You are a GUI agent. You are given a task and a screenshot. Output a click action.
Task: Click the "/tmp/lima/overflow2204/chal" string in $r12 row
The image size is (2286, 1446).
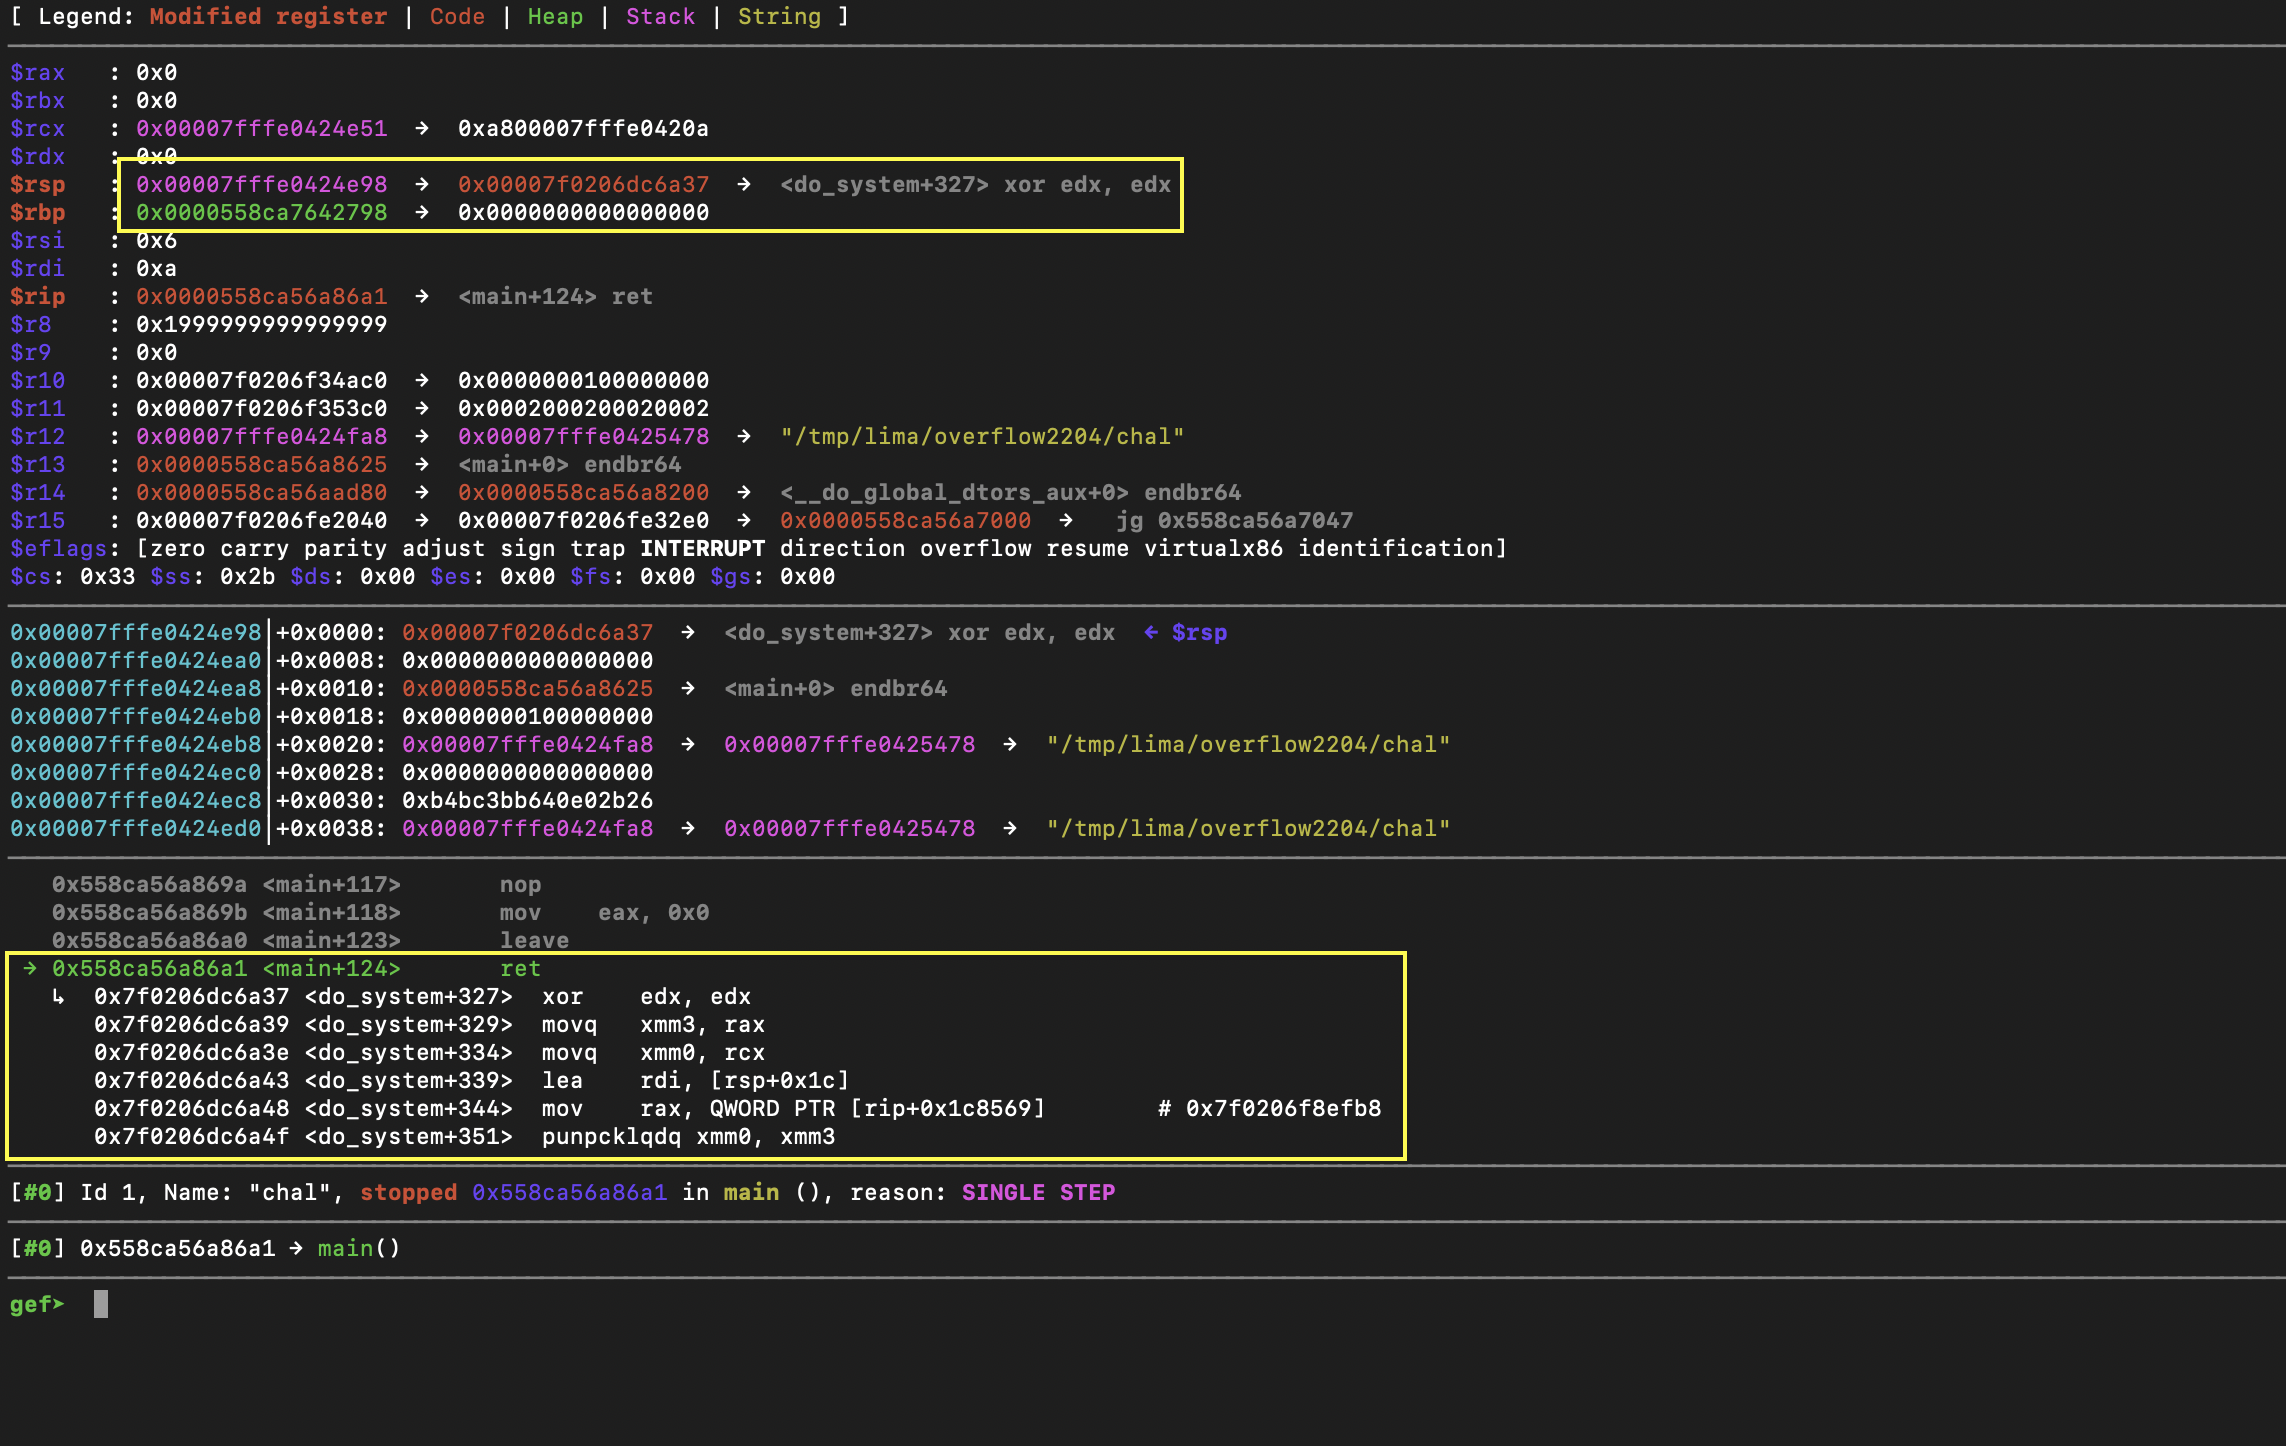point(982,437)
